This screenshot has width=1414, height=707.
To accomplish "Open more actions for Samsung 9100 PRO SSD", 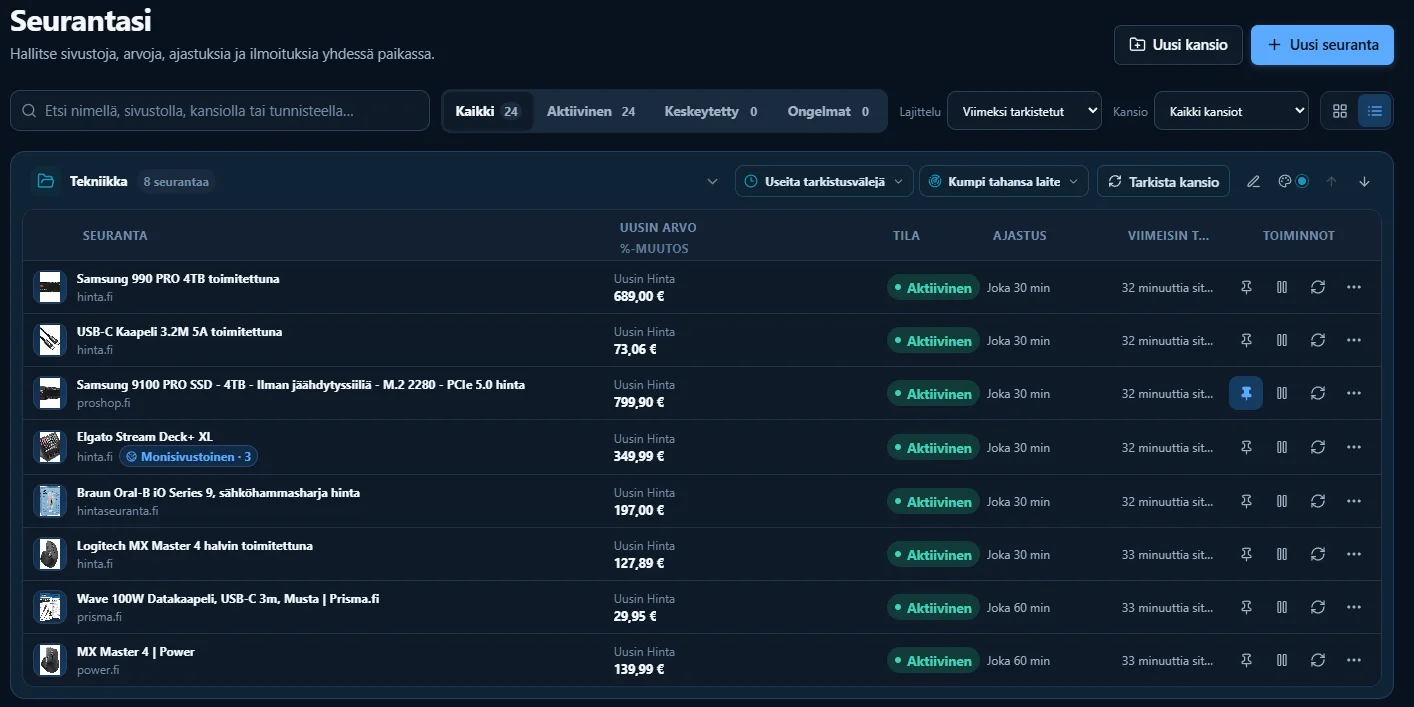I will click(x=1354, y=393).
